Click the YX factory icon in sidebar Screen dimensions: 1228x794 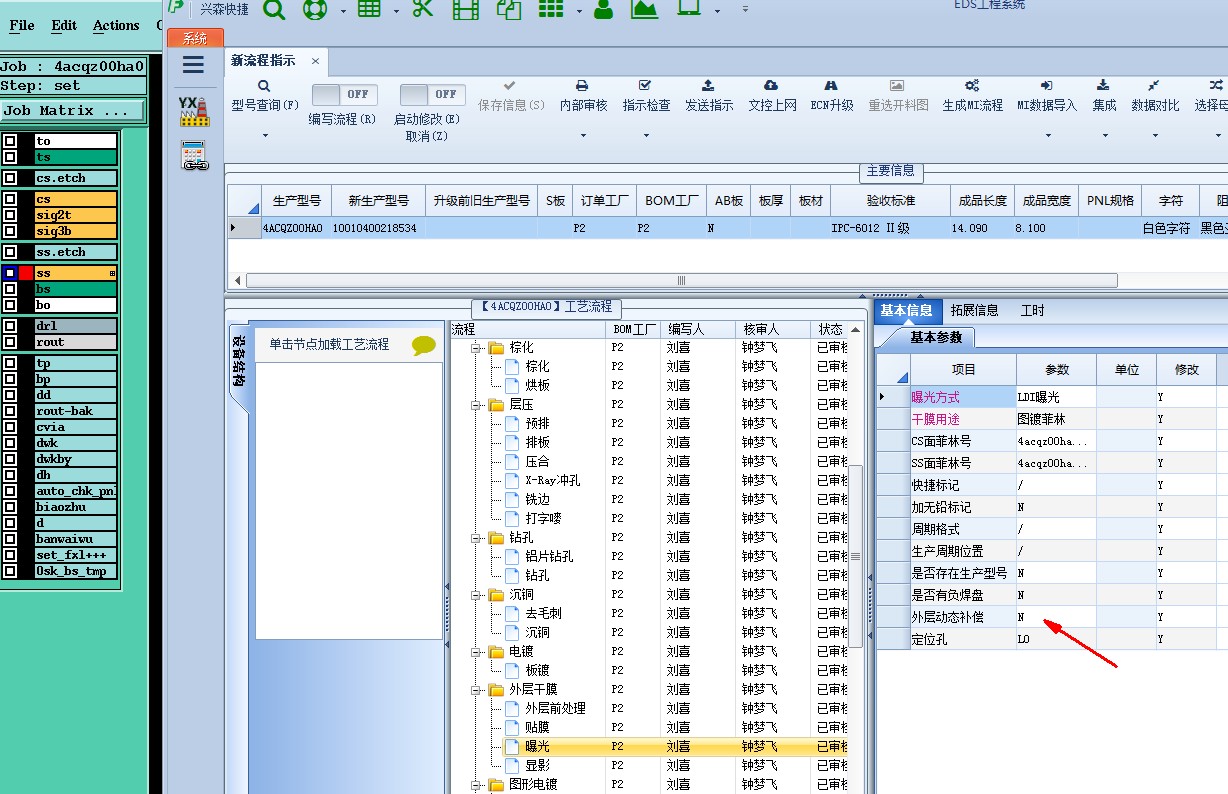tap(193, 111)
